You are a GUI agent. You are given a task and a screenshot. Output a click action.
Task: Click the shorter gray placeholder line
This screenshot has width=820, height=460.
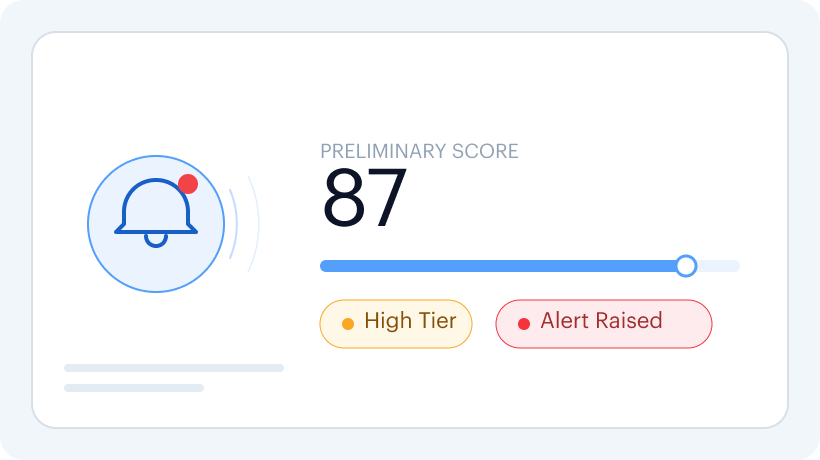134,388
